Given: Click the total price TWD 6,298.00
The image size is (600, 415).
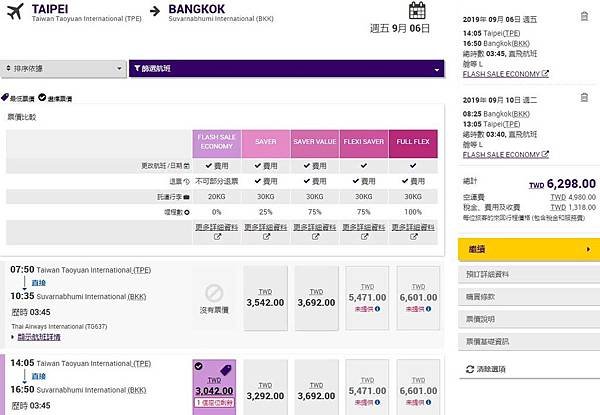Looking at the screenshot, I should click(562, 184).
